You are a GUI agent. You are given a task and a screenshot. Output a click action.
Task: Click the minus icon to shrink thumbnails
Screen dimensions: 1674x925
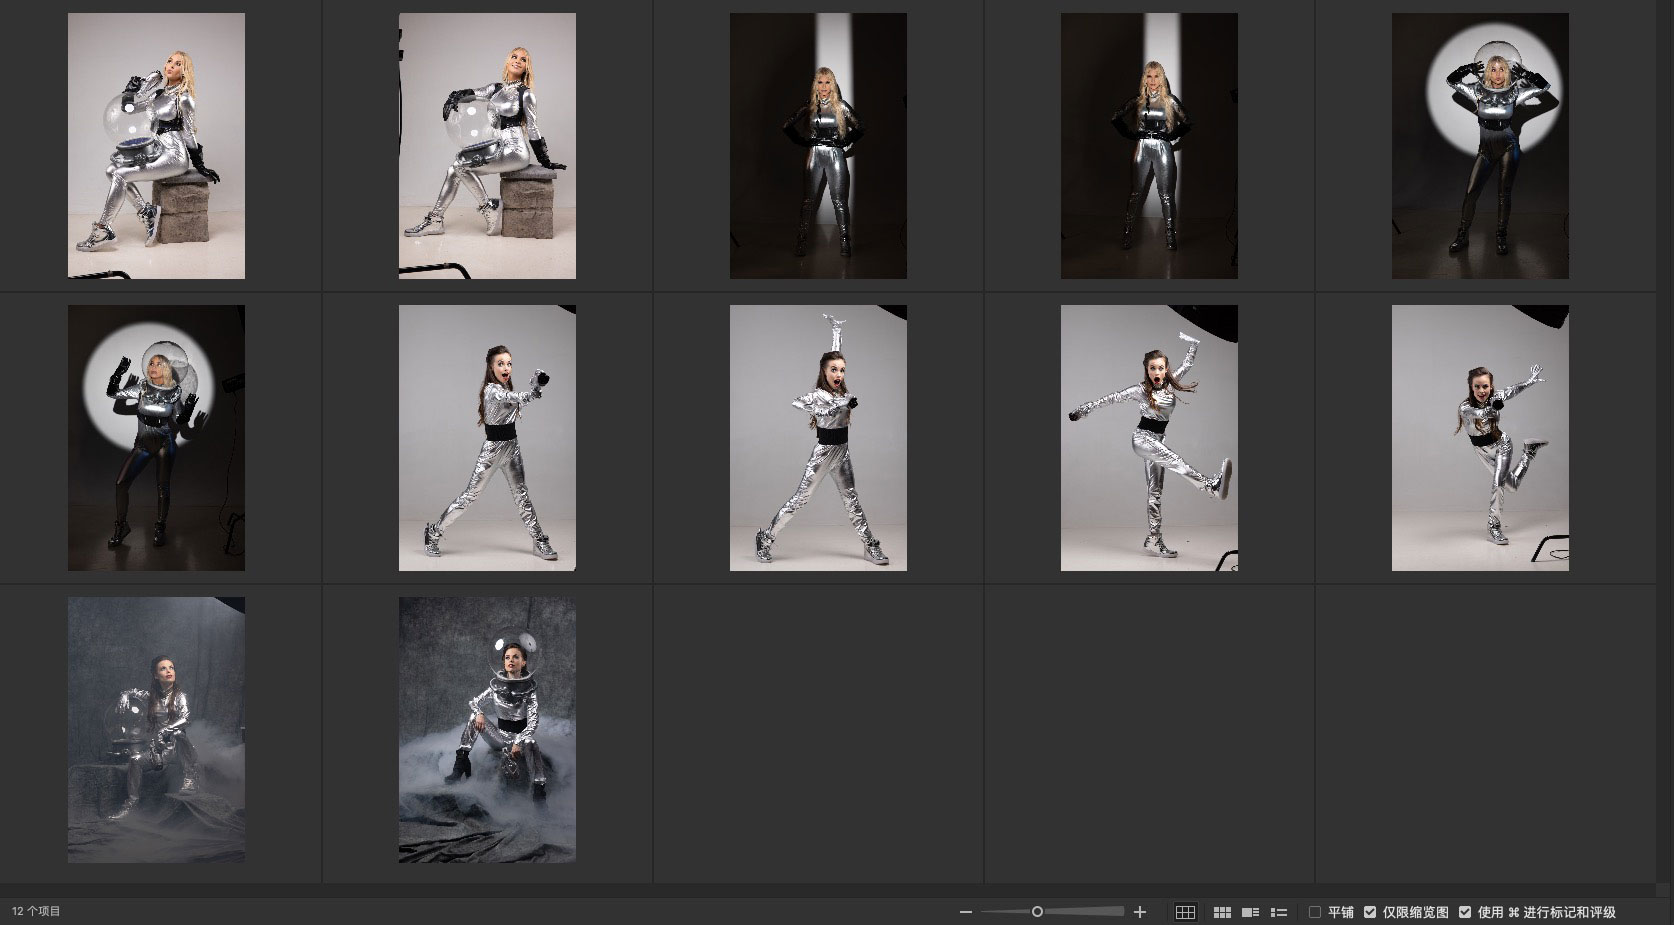[965, 912]
